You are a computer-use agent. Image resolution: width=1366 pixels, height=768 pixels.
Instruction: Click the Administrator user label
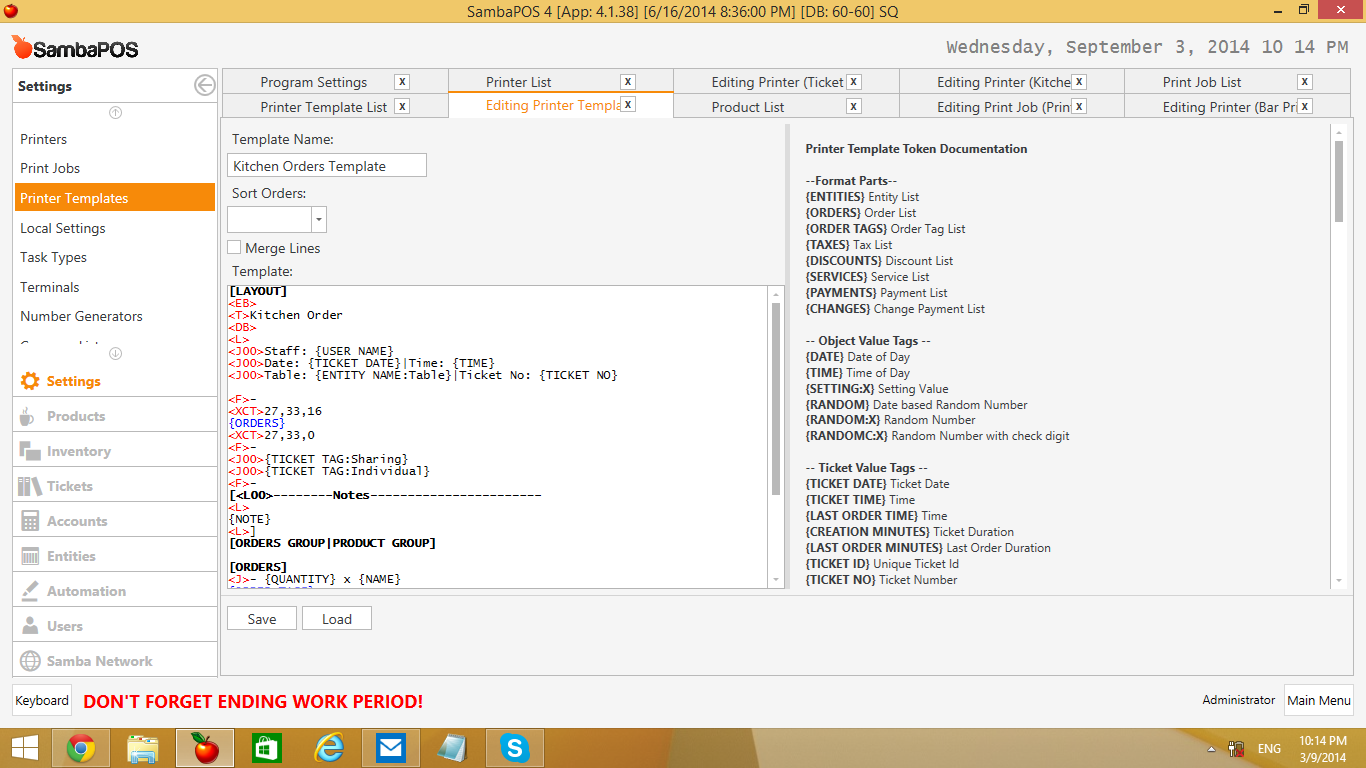[x=1239, y=700]
